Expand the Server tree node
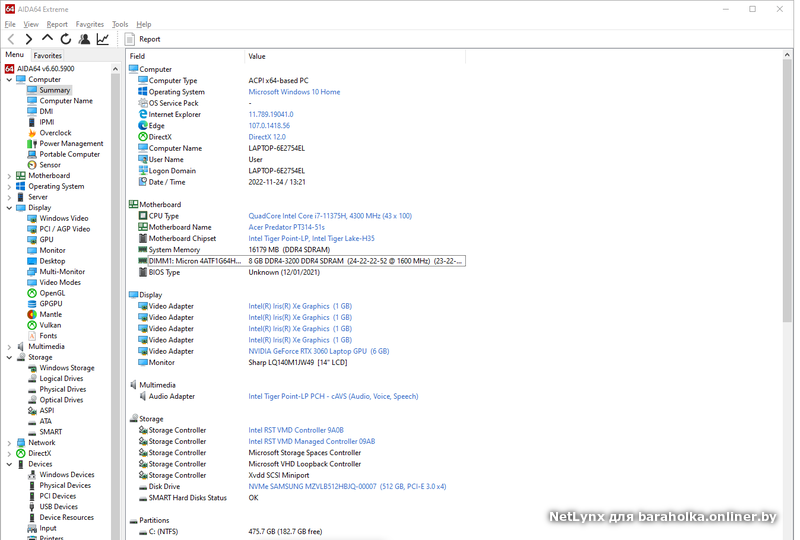800x540 pixels. point(9,197)
